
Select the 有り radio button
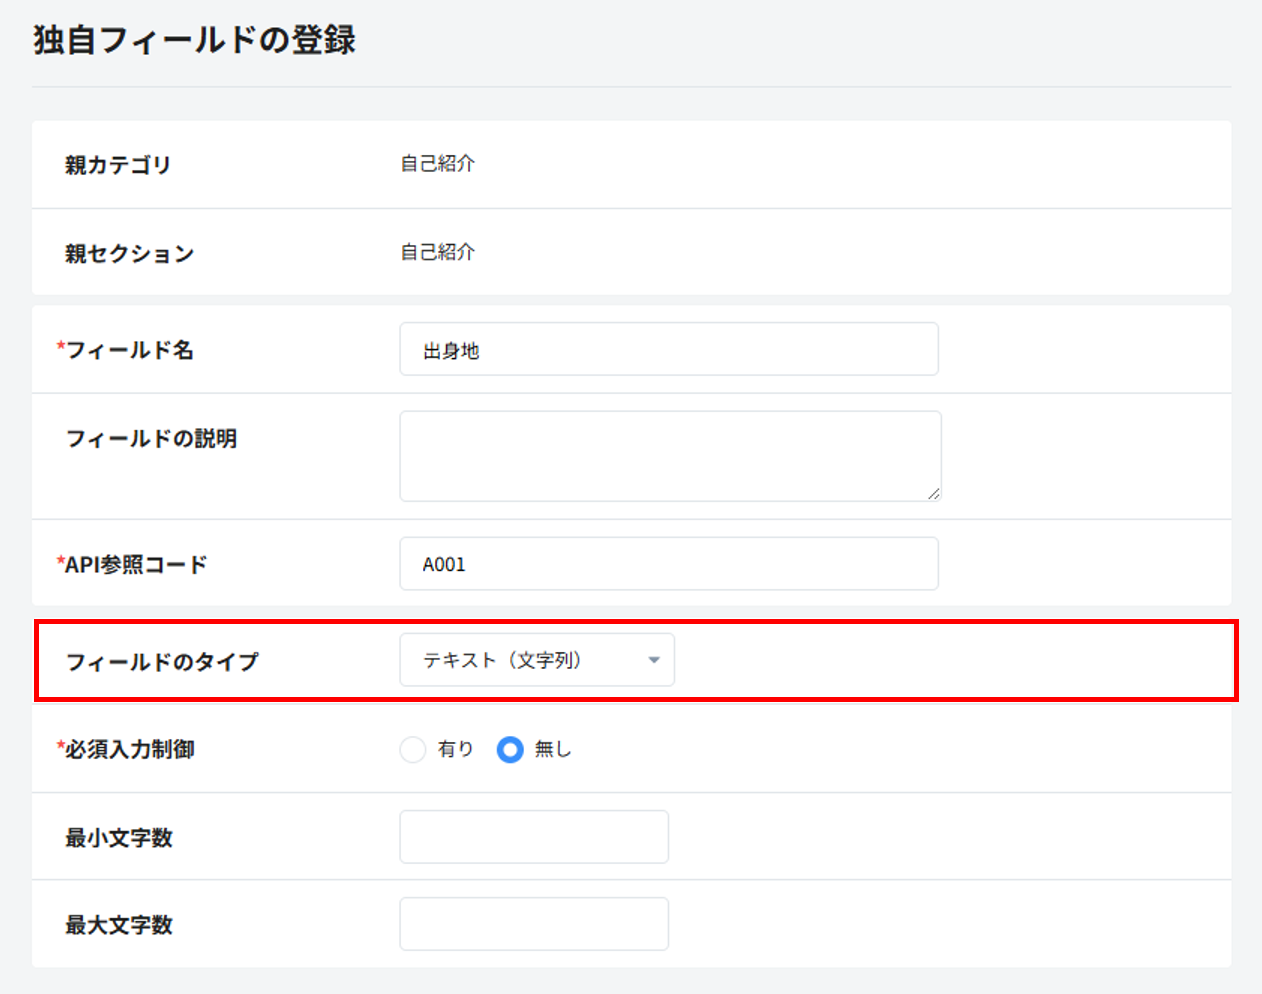(x=413, y=749)
